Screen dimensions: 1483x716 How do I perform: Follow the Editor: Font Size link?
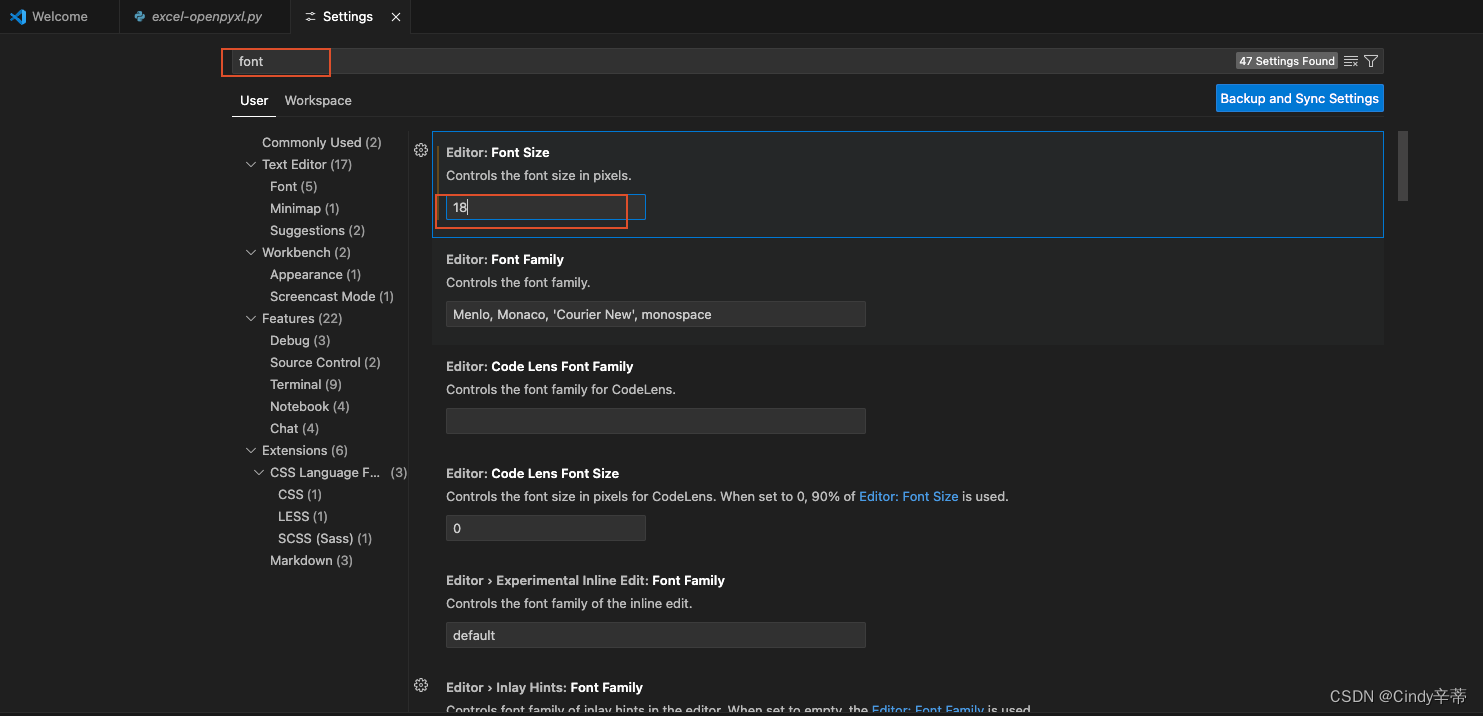click(908, 496)
